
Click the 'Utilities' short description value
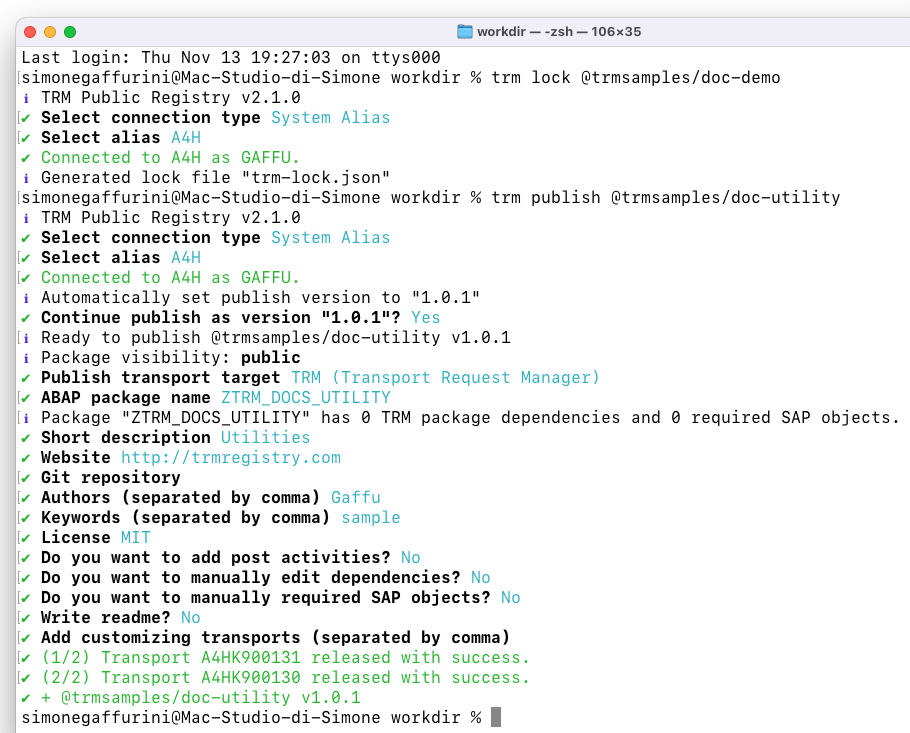click(x=265, y=438)
